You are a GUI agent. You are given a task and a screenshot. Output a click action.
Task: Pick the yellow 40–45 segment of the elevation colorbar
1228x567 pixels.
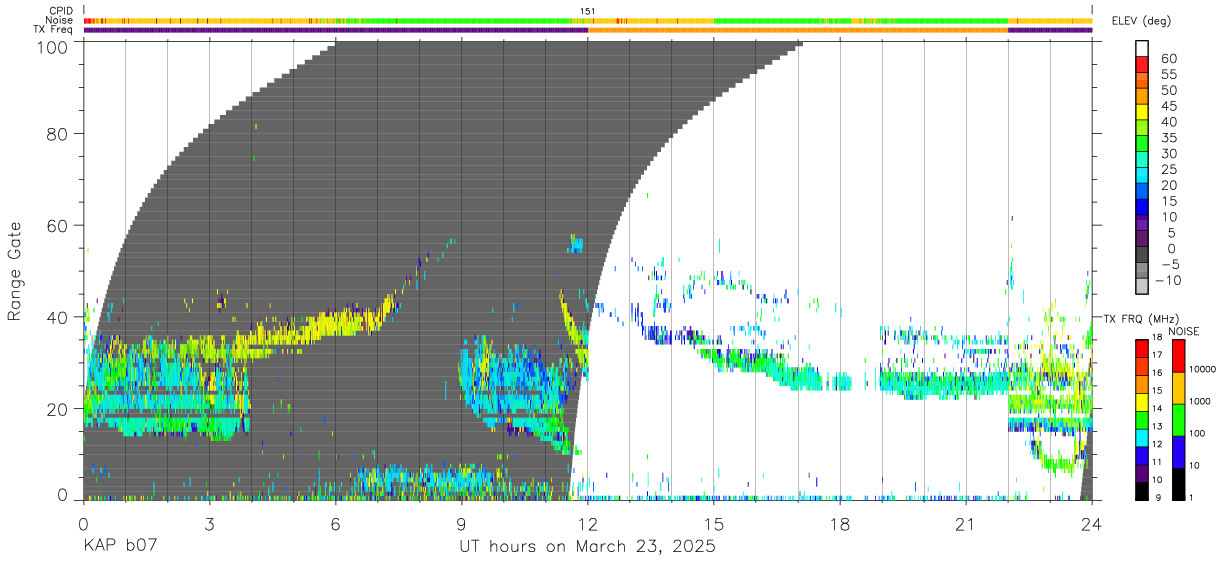tap(1143, 113)
